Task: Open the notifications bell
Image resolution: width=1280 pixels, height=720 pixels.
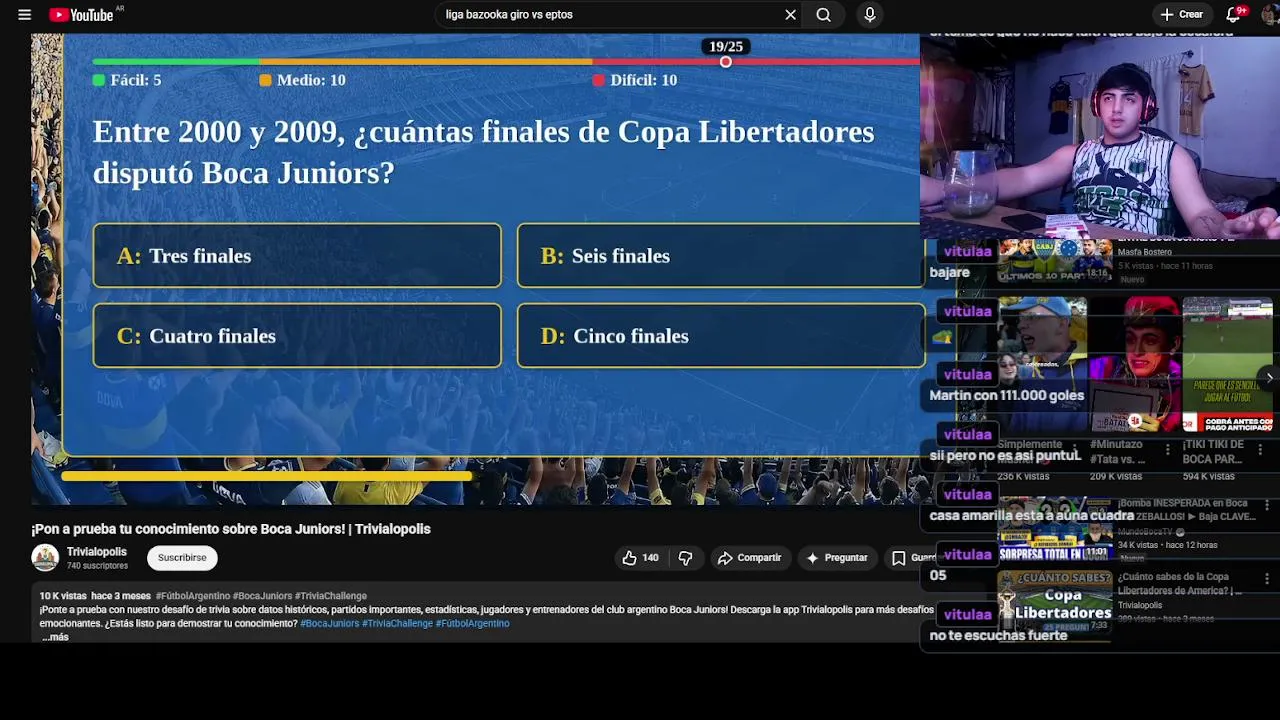Action: pyautogui.click(x=1233, y=15)
